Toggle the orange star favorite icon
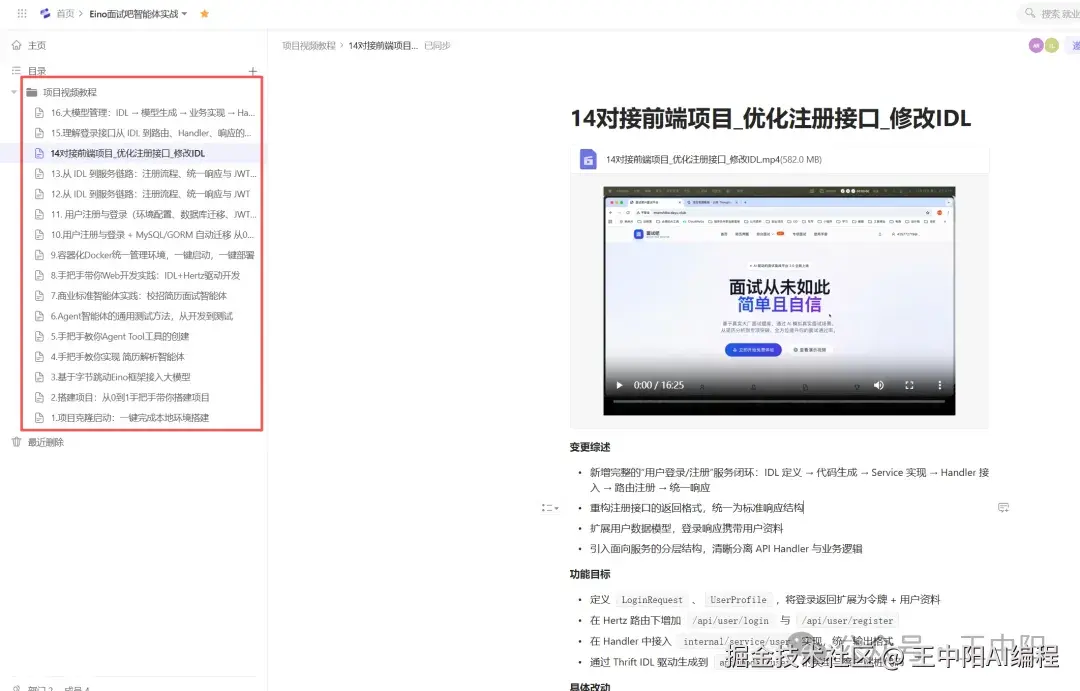The height and width of the screenshot is (691, 1080). pos(205,14)
